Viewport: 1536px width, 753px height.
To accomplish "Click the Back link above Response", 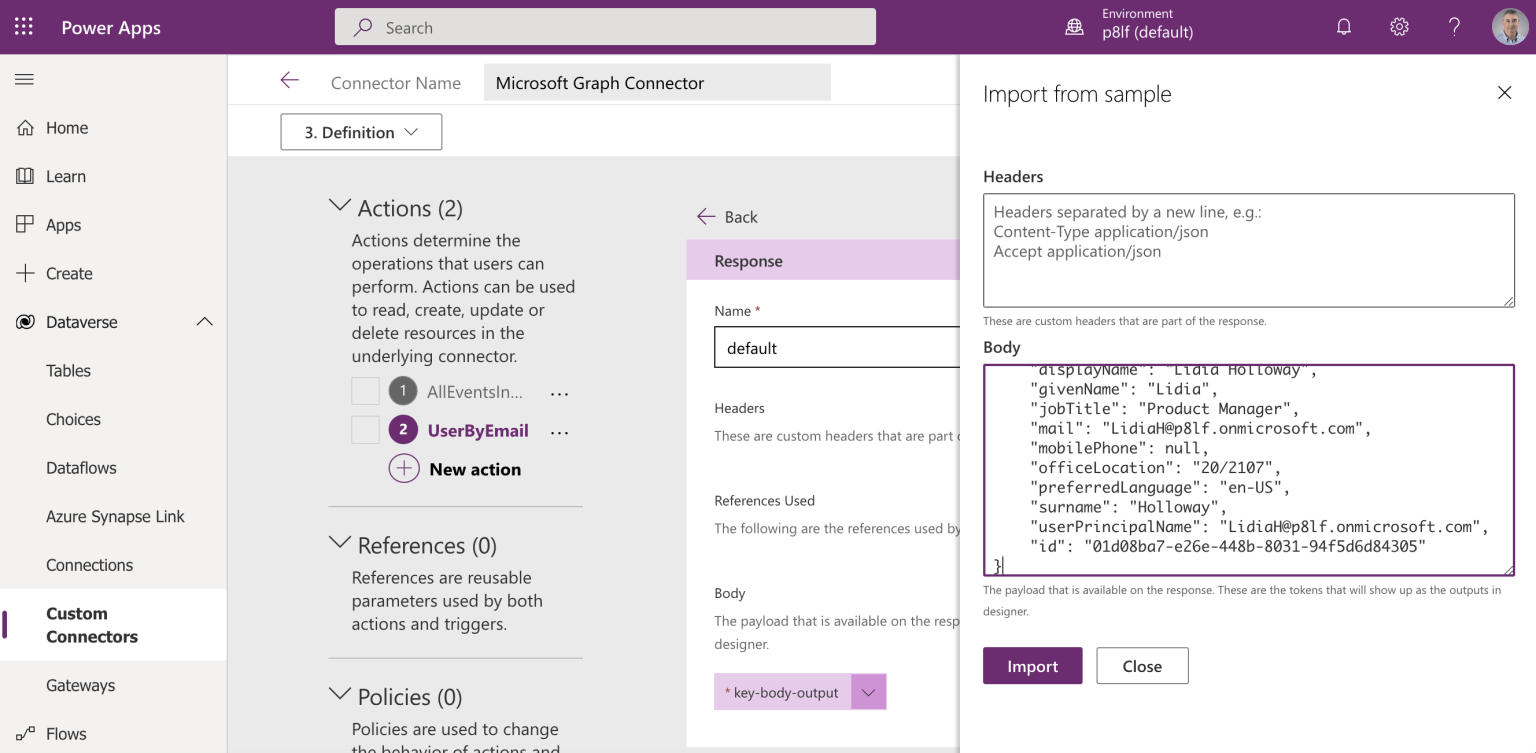I will [727, 217].
